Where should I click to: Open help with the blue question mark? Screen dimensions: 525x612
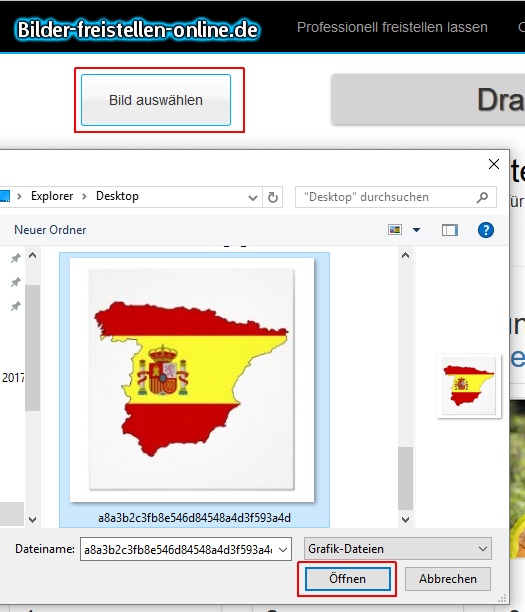click(x=486, y=230)
